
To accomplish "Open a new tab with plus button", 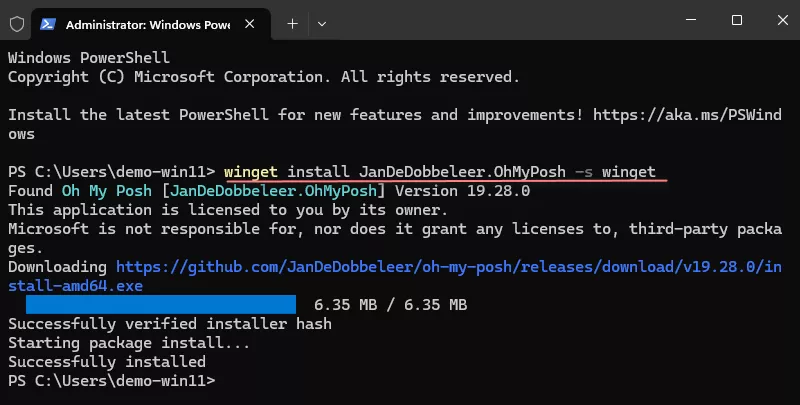I will point(292,23).
